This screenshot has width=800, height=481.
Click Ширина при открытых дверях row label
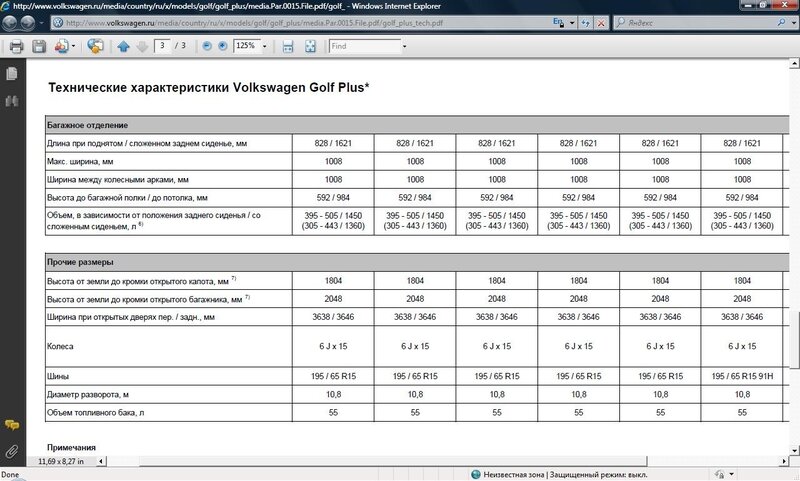[x=131, y=317]
